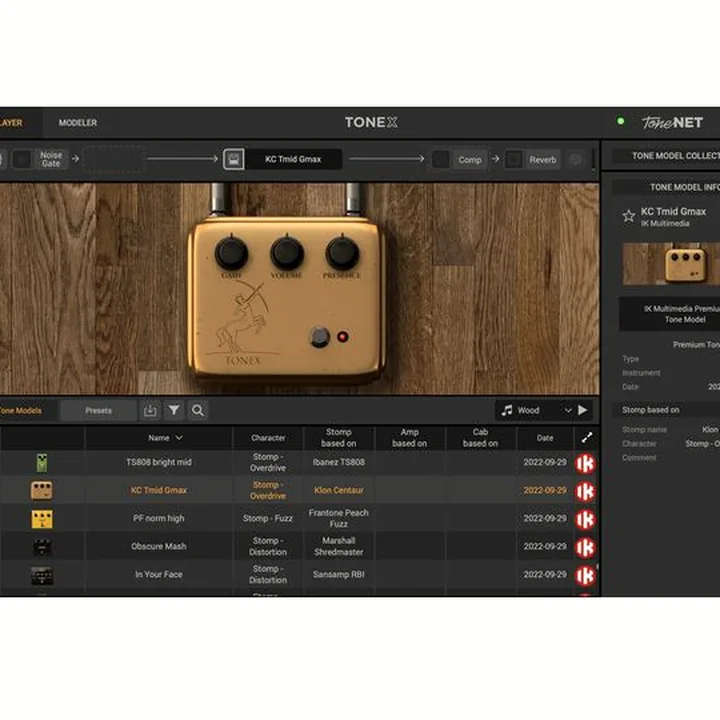Click the search magnifier icon

198,411
